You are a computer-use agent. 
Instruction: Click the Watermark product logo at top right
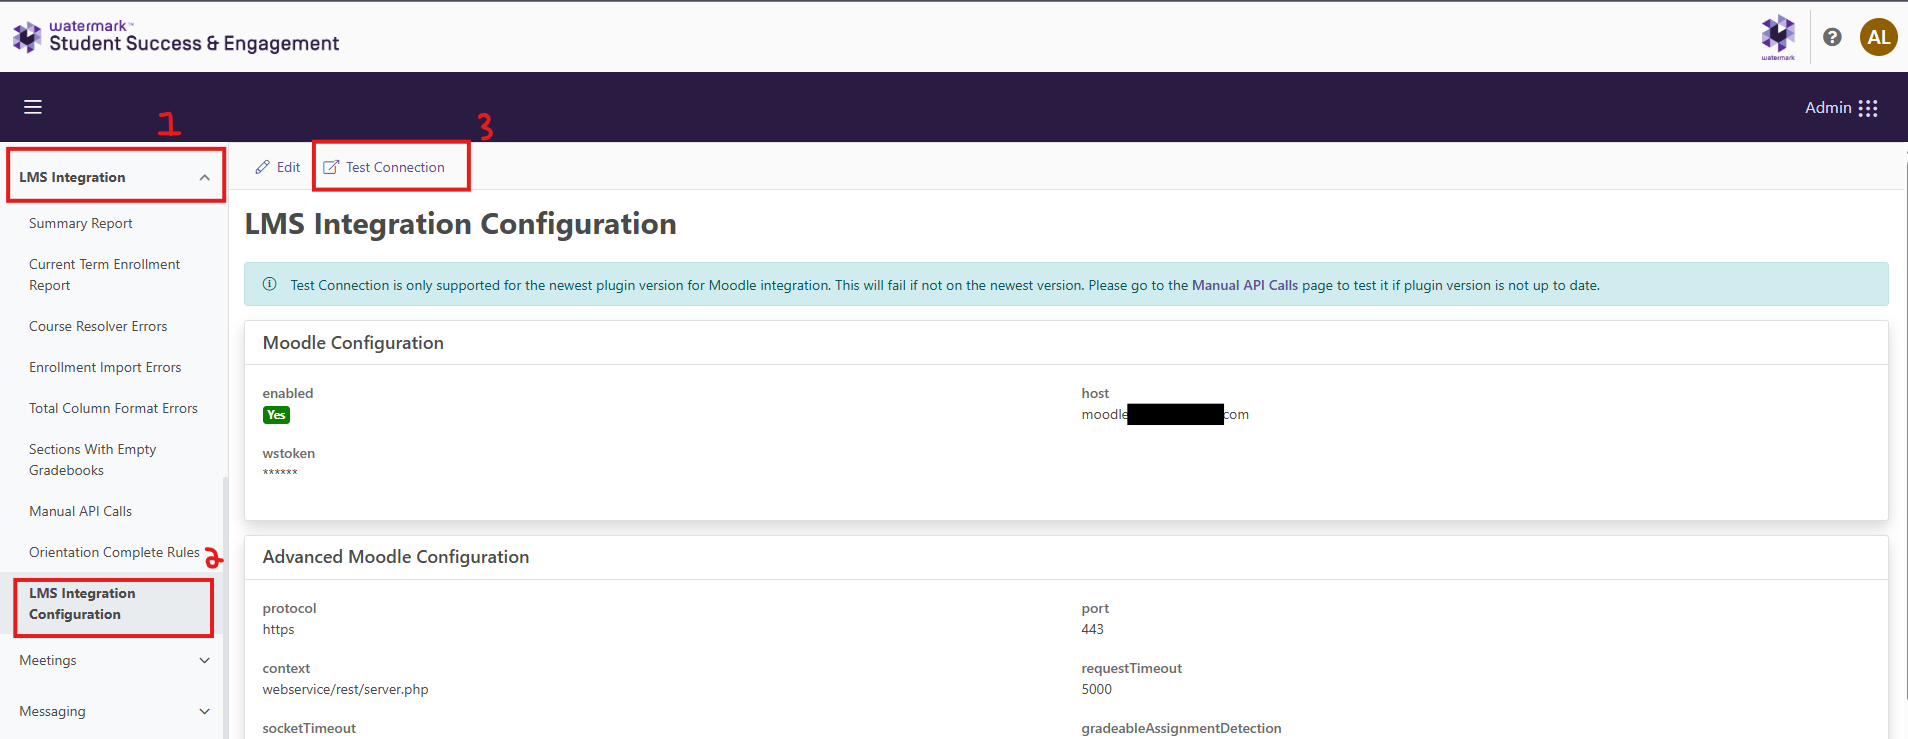click(1778, 37)
